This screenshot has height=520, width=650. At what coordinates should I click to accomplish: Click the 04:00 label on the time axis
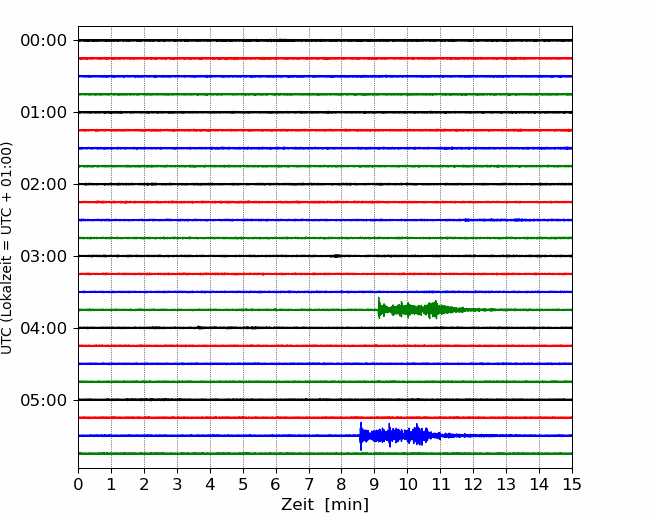point(44,328)
